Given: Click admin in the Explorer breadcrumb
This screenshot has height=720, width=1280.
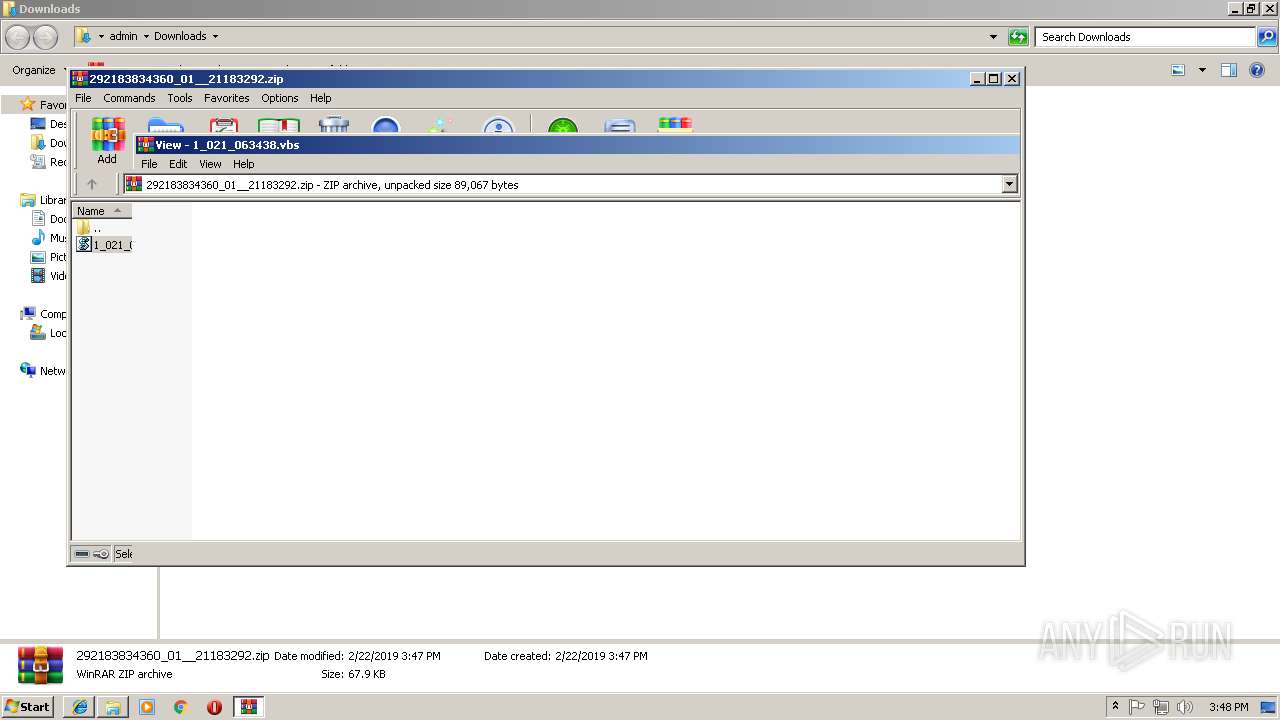Looking at the screenshot, I should (x=123, y=36).
